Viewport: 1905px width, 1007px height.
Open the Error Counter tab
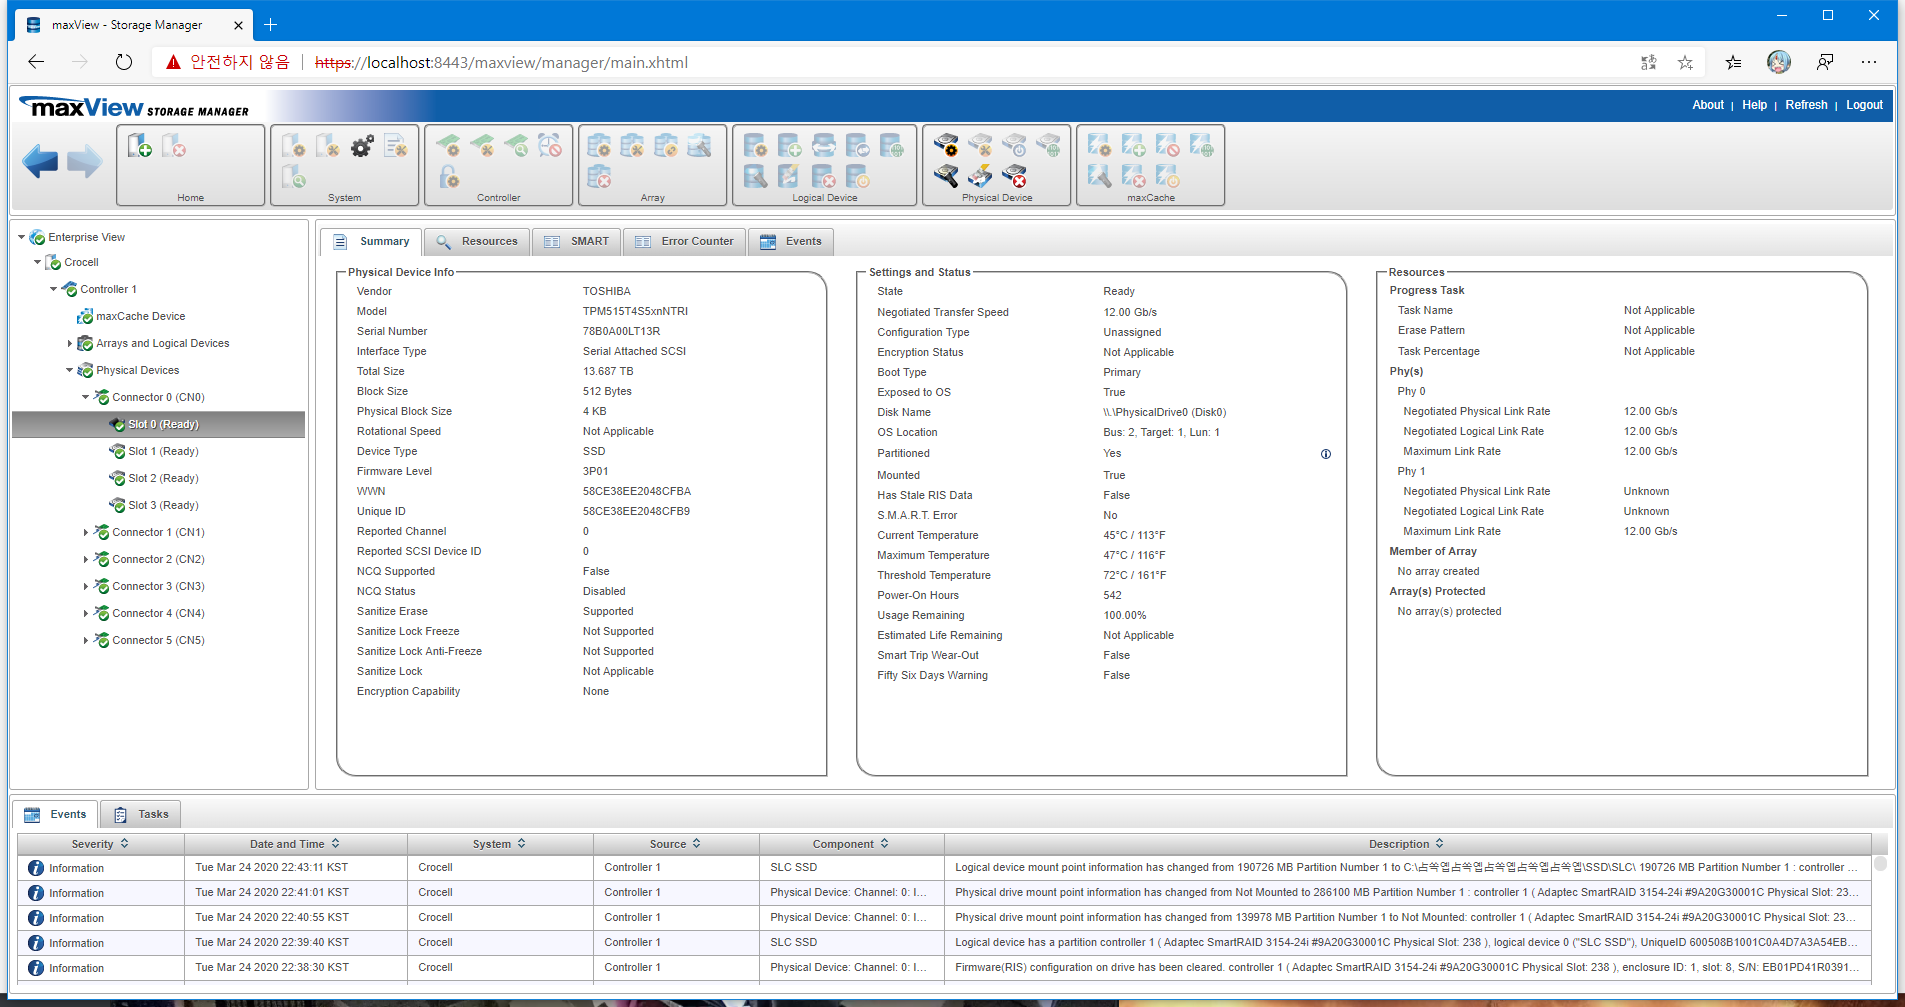pyautogui.click(x=684, y=241)
